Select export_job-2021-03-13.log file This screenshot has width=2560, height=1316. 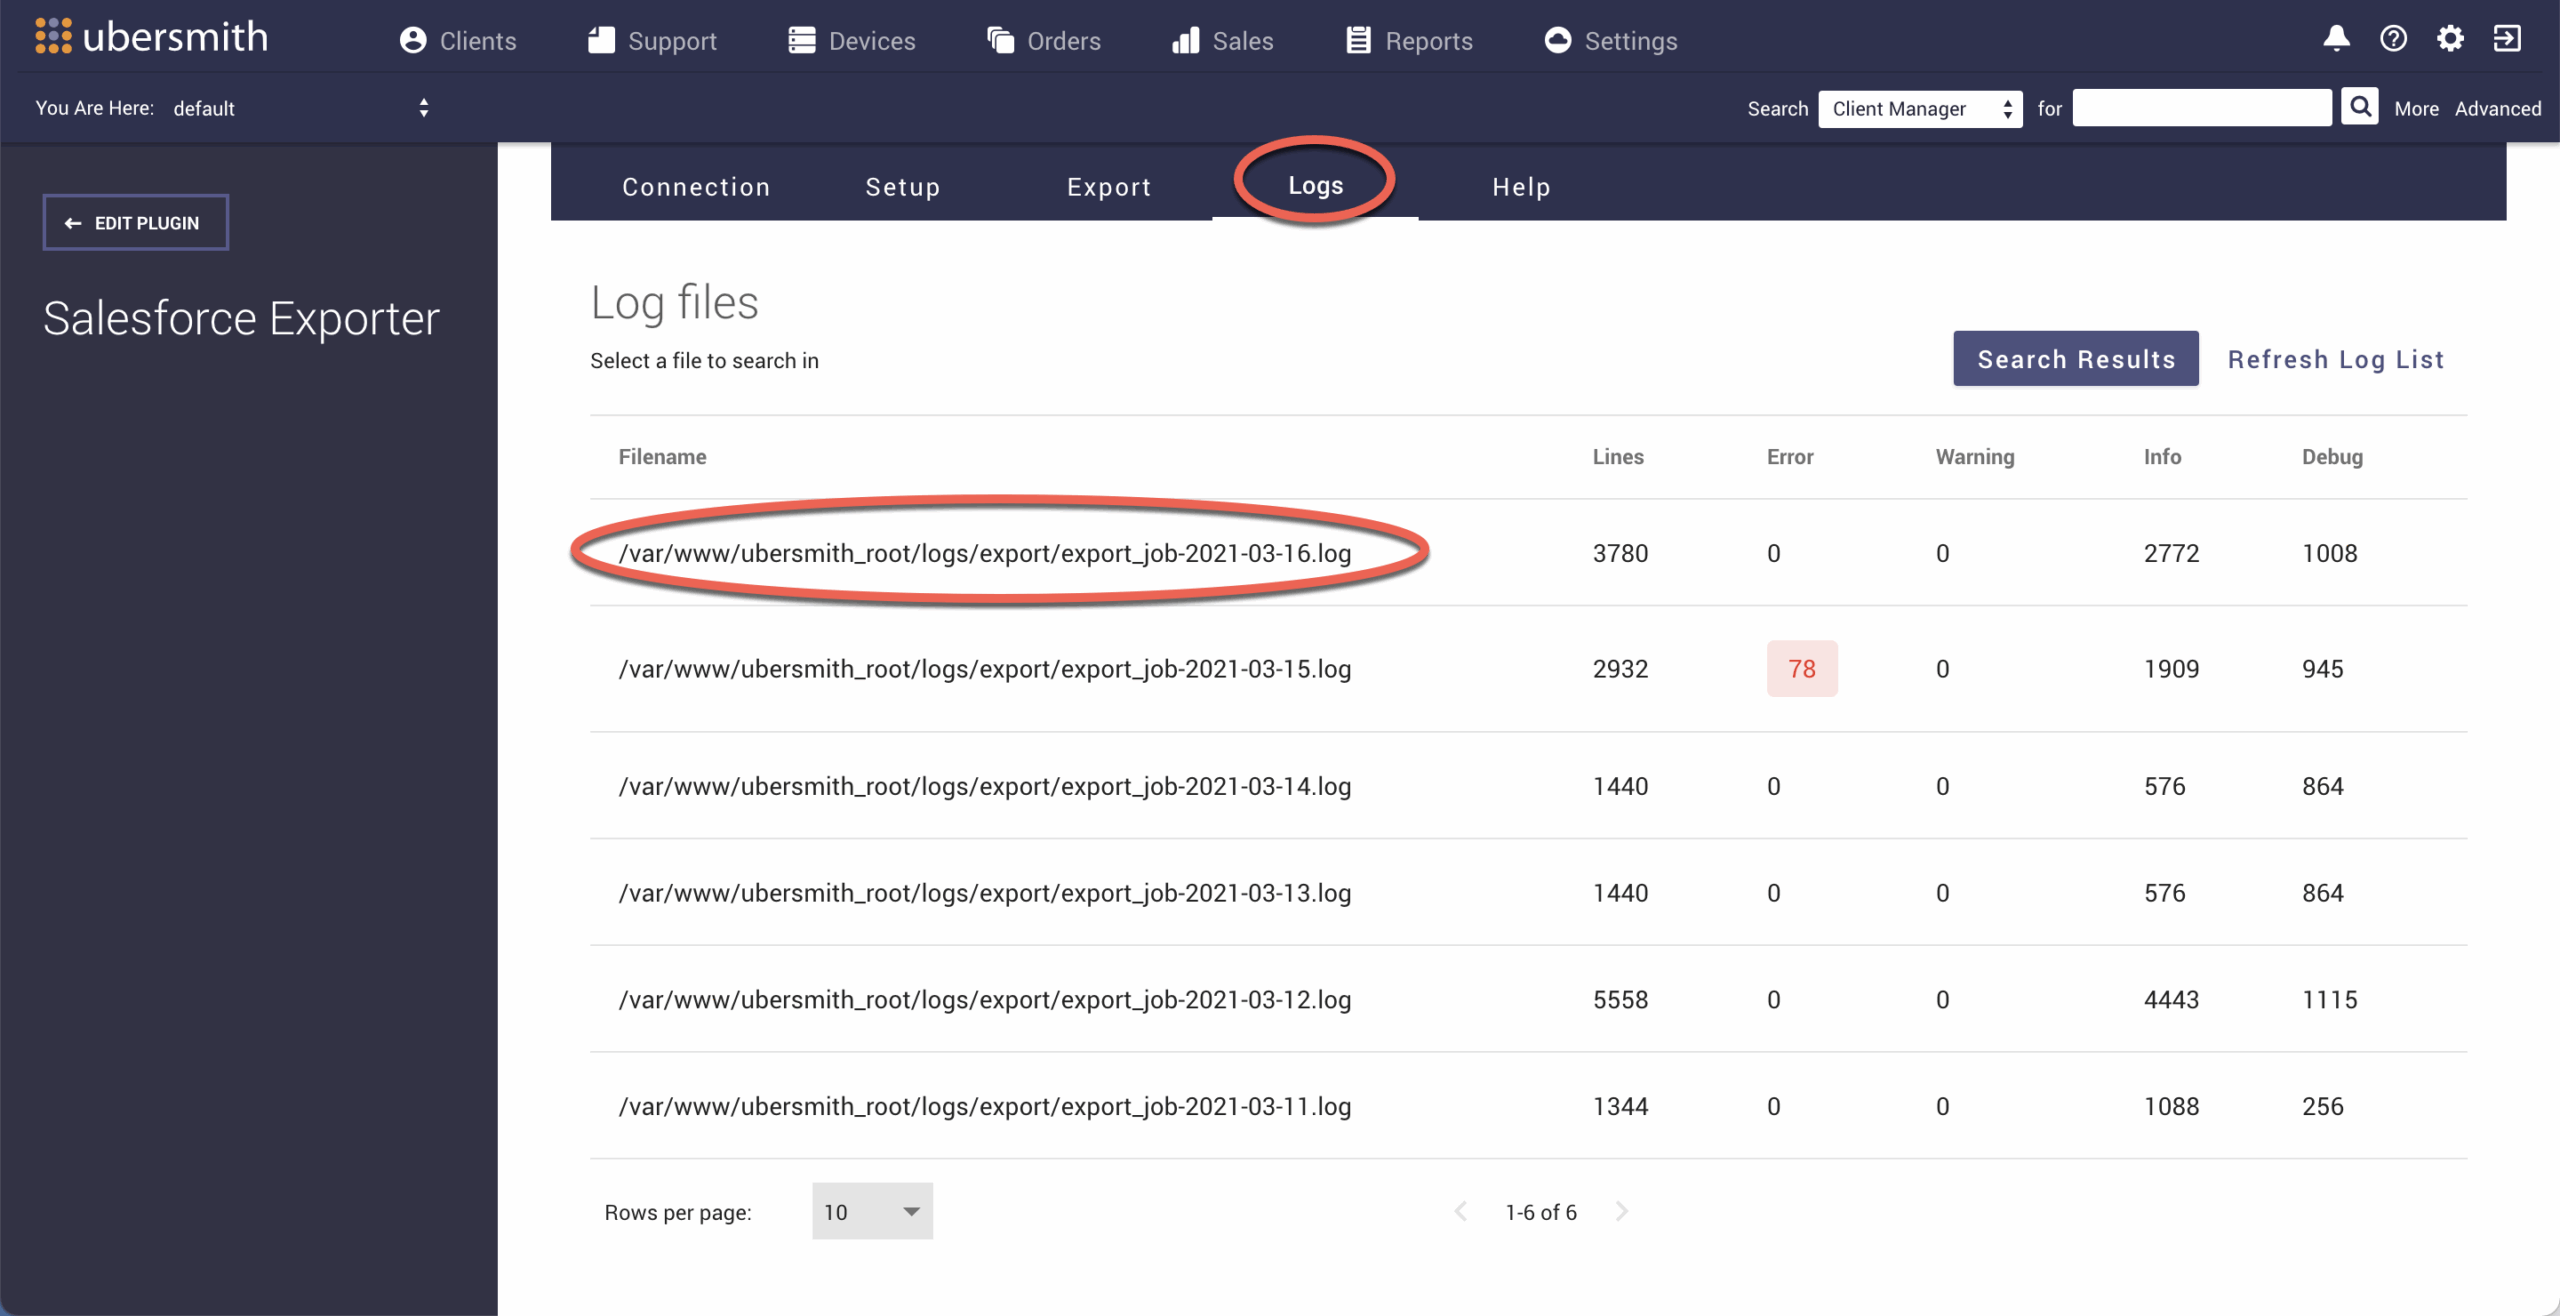coord(985,893)
